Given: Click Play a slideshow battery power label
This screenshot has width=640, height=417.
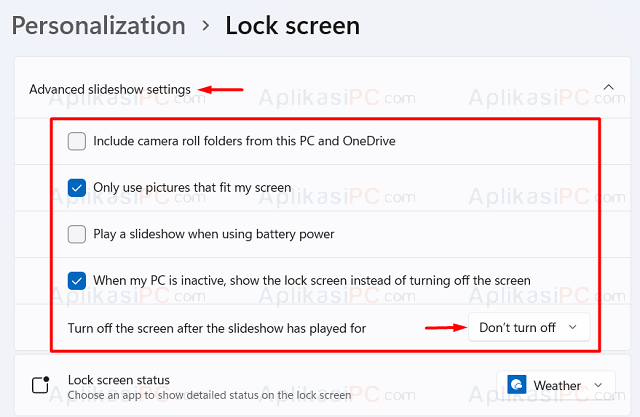Looking at the screenshot, I should coord(213,234).
